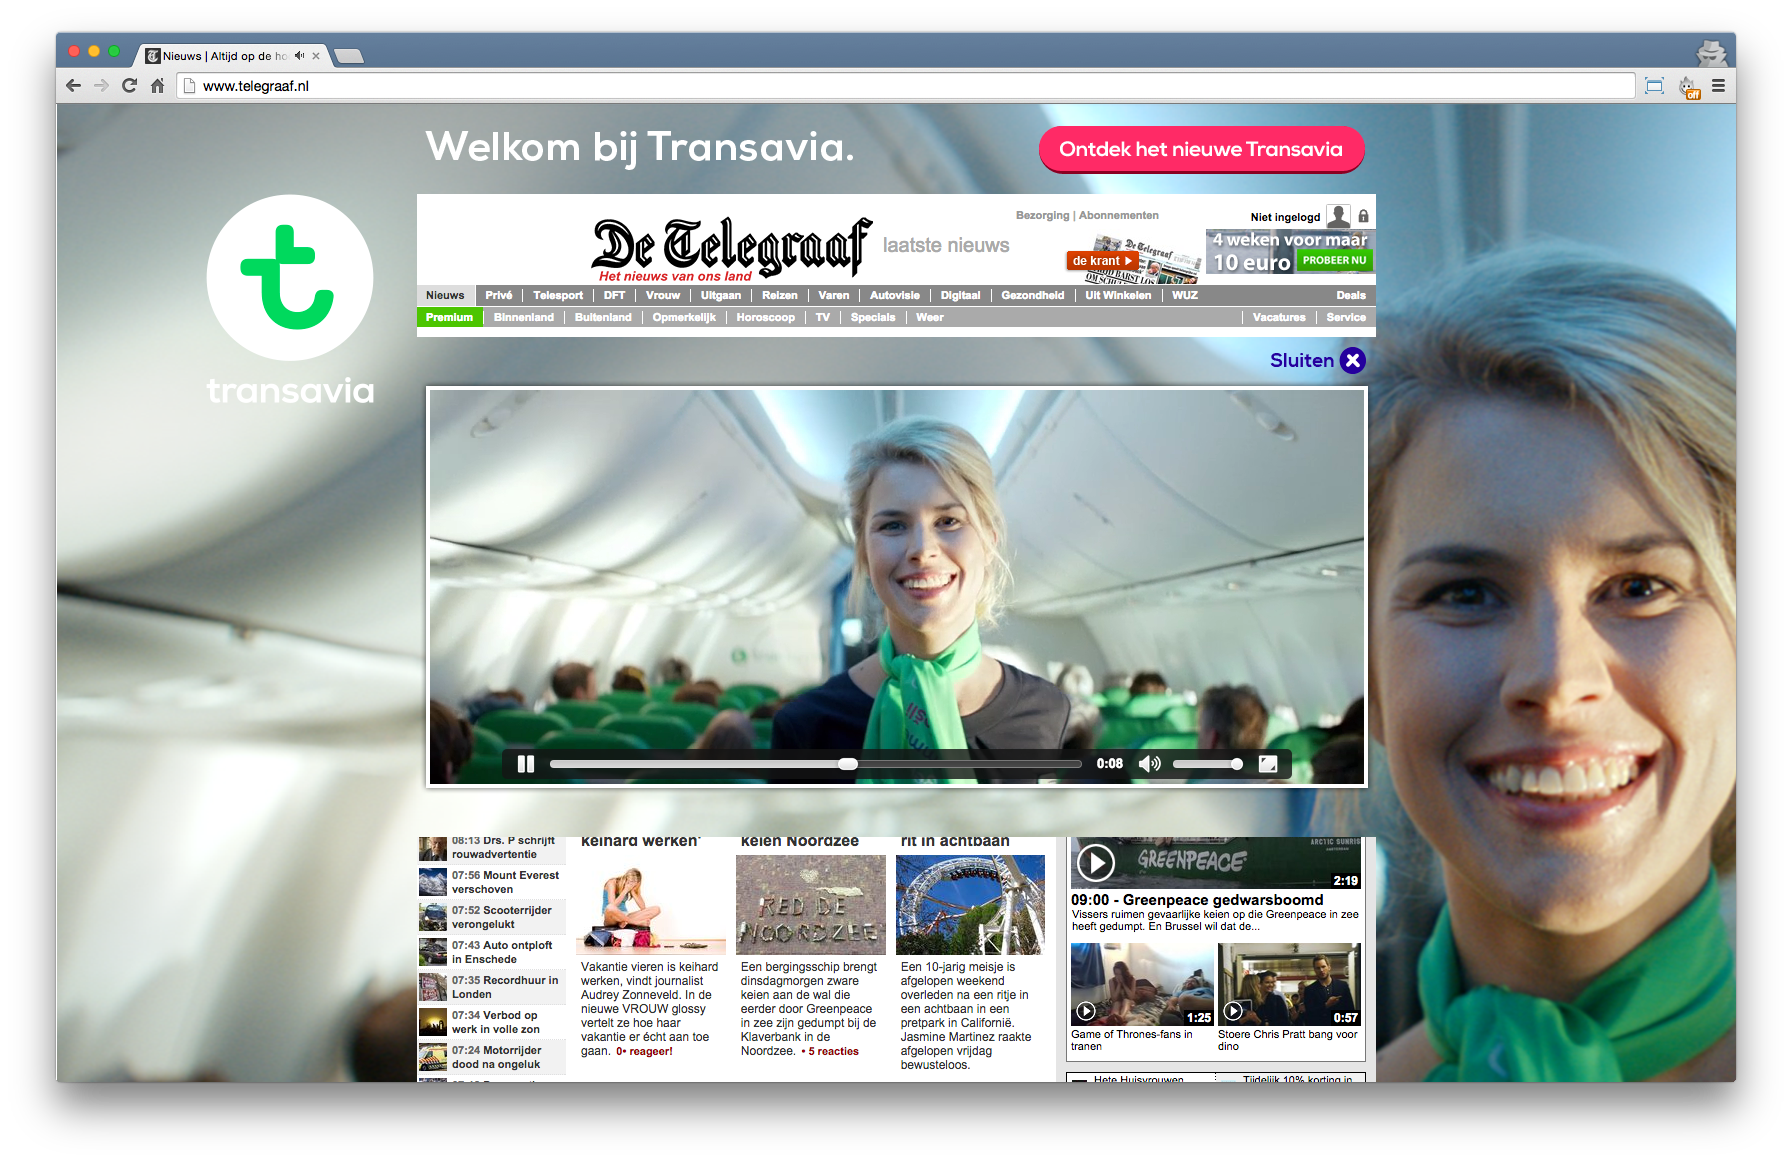Open the Chrome hamburger menu

click(x=1718, y=86)
